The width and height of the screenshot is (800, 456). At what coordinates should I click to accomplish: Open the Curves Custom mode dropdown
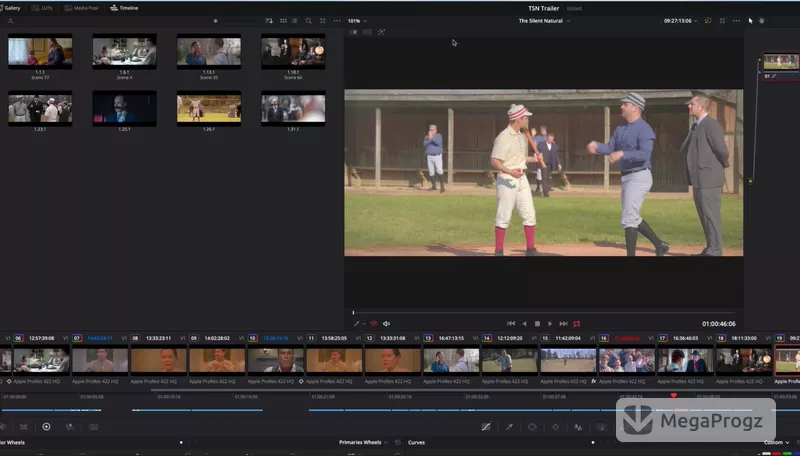[x=777, y=442]
